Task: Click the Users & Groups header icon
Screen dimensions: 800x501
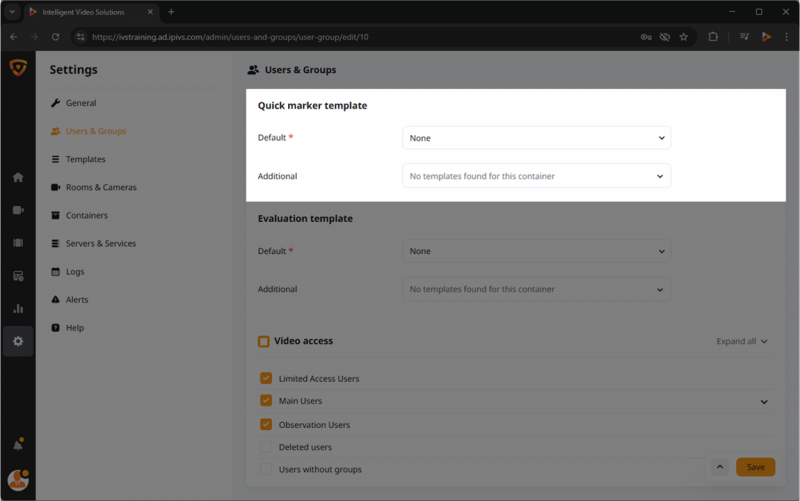Action: (x=253, y=70)
